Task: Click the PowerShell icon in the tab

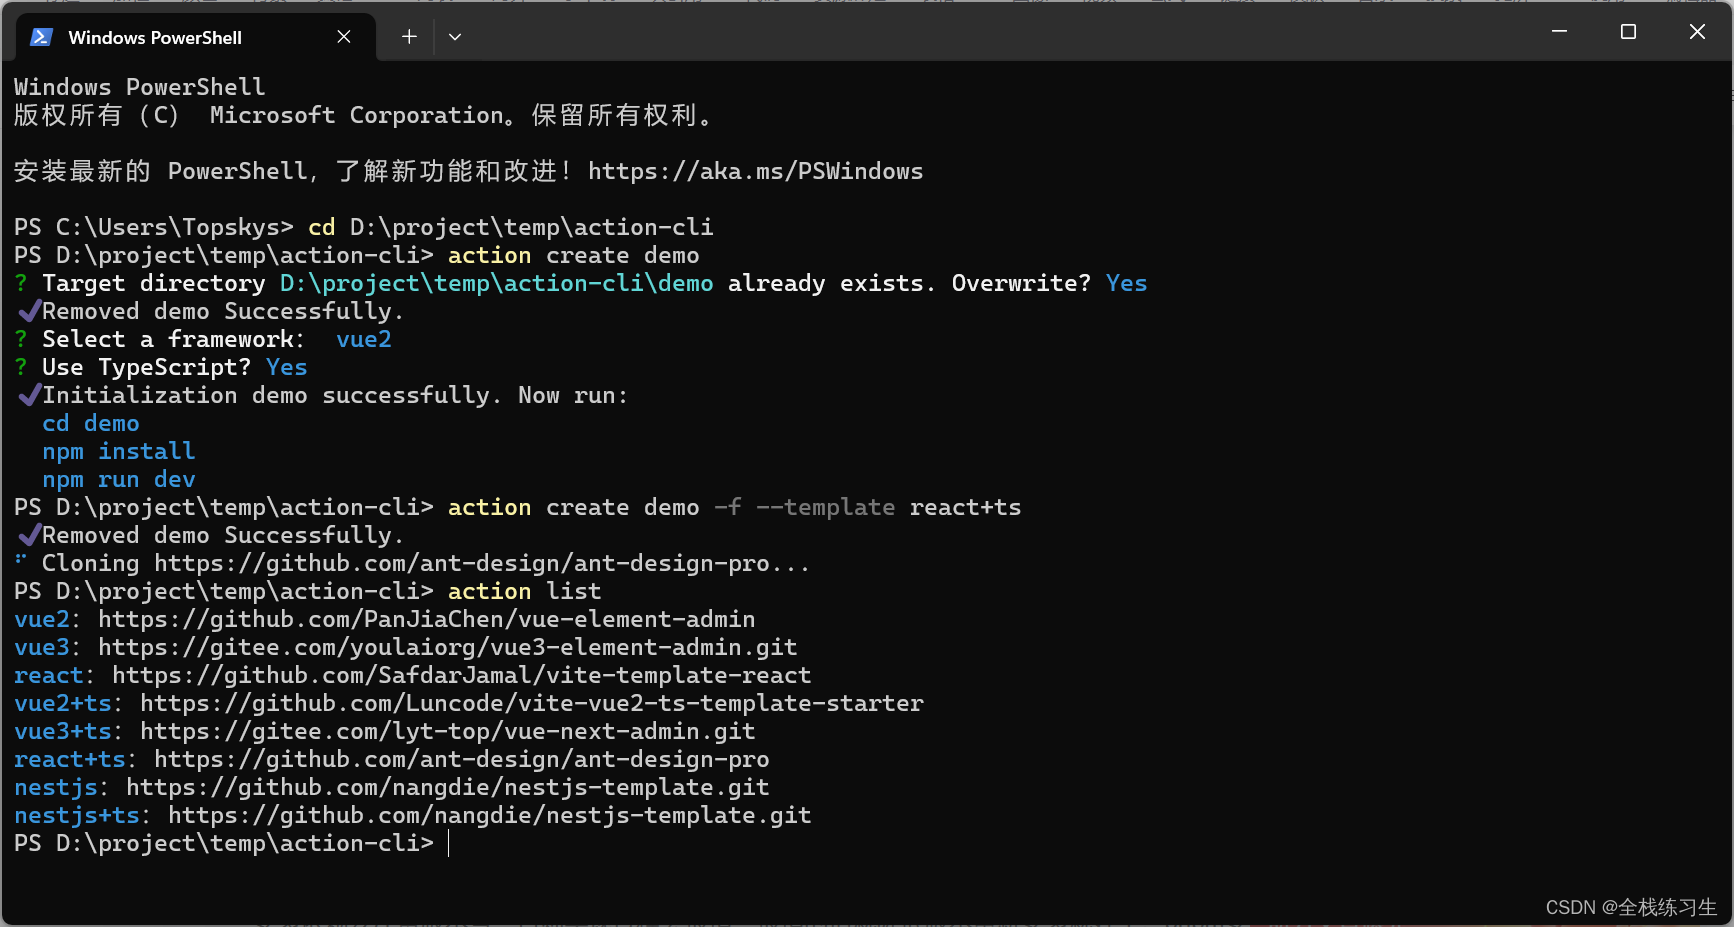Action: (x=41, y=37)
